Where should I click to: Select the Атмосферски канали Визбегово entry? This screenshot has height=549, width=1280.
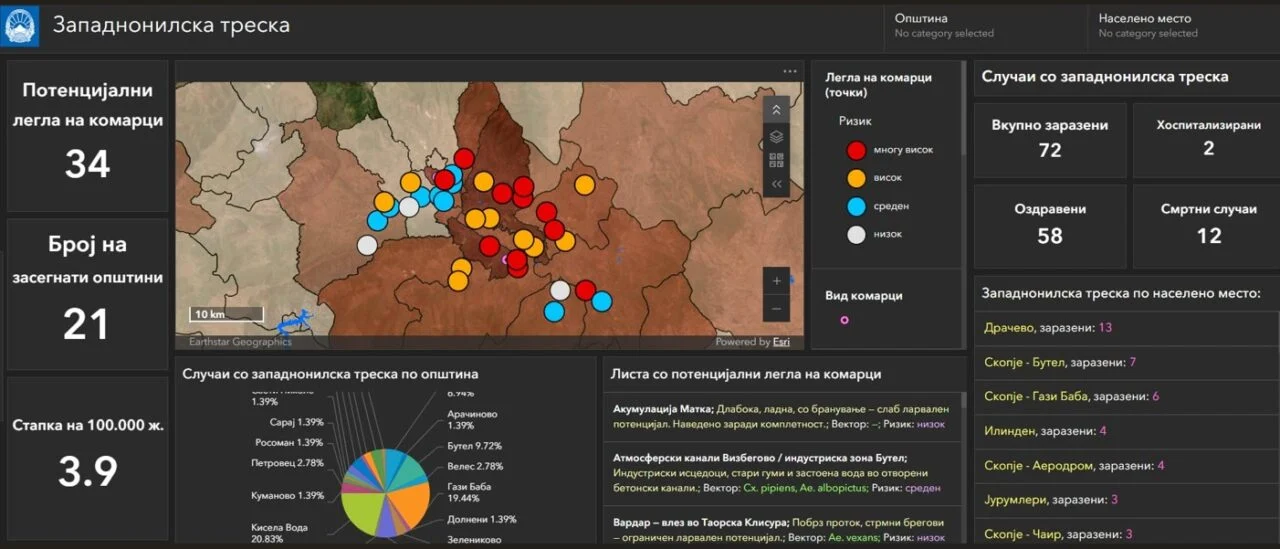(x=782, y=473)
